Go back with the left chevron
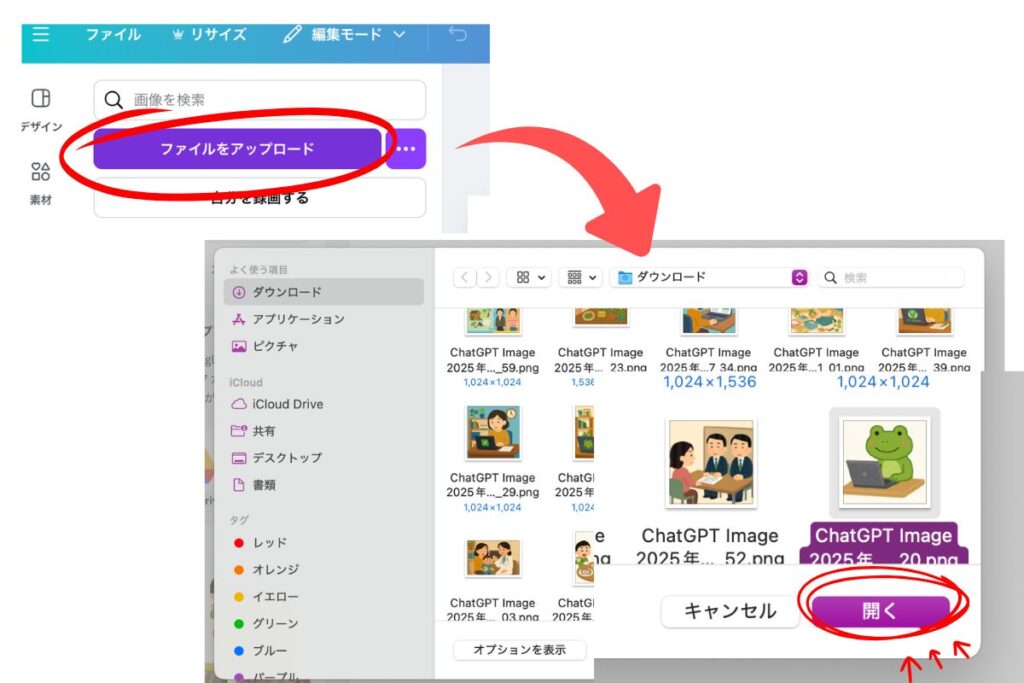Viewport: 1024px width, 683px height. [466, 277]
